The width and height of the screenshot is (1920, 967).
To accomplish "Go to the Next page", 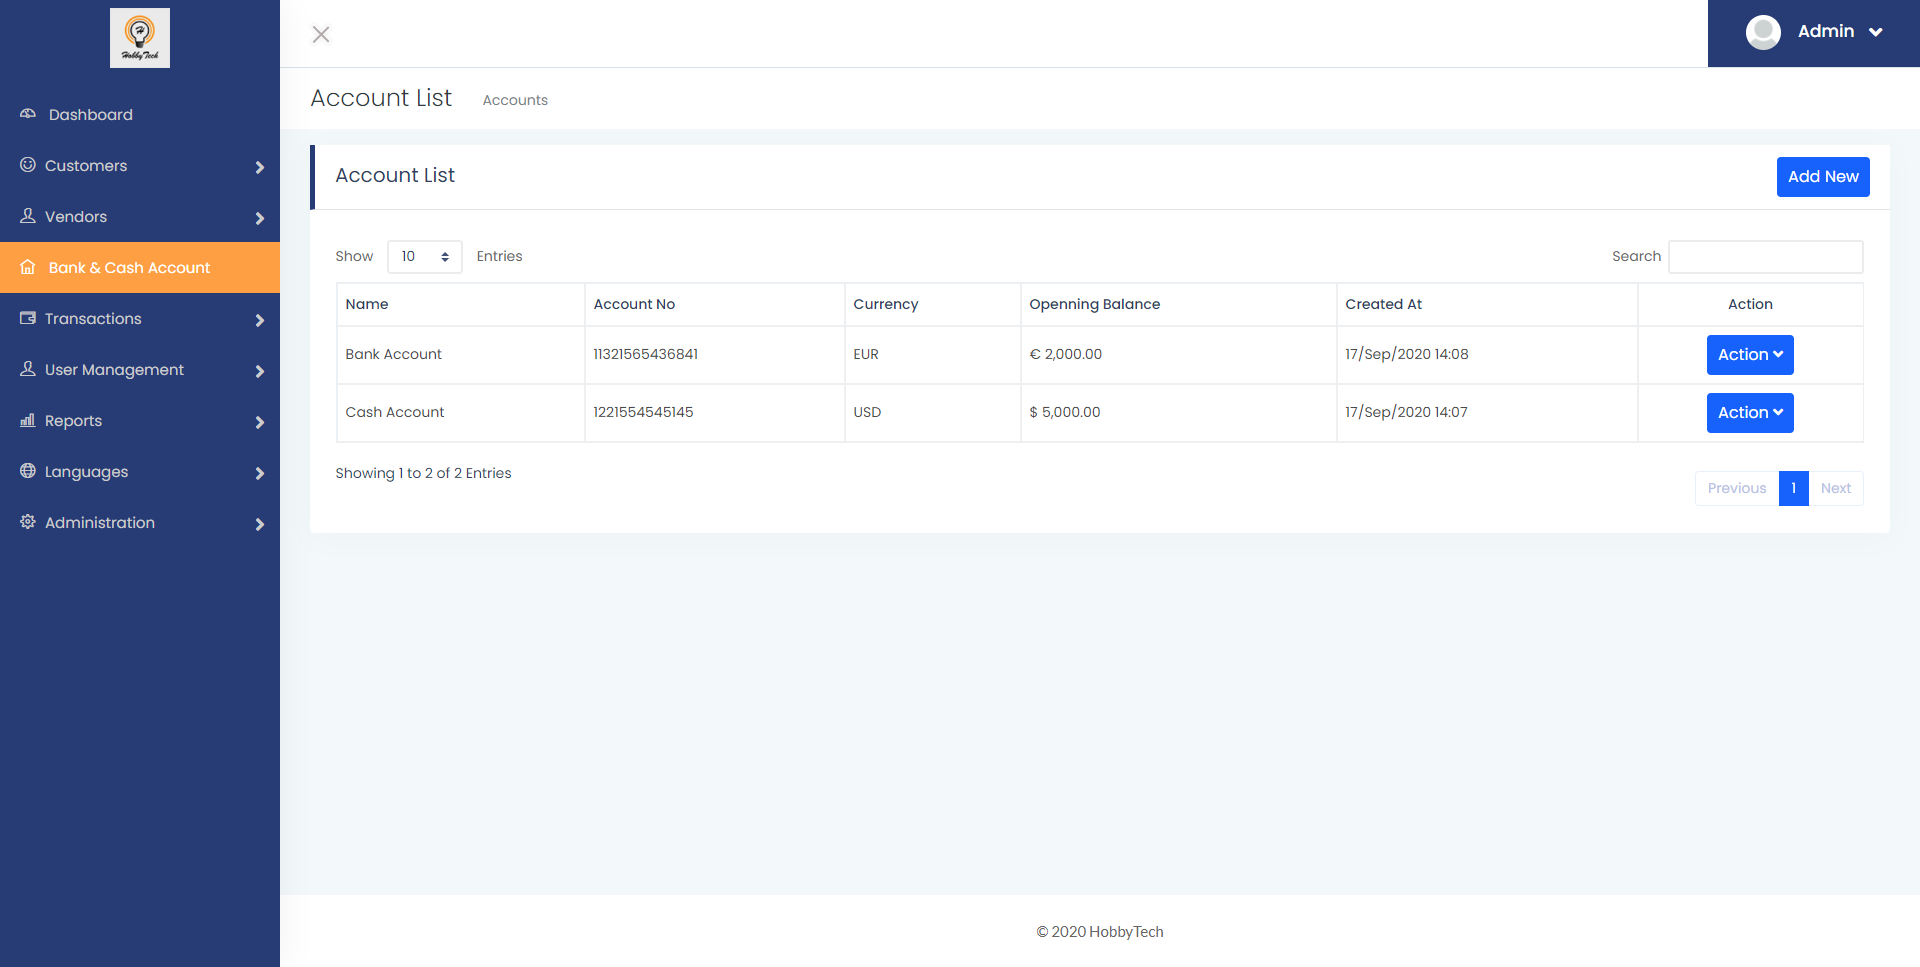I will tap(1836, 488).
